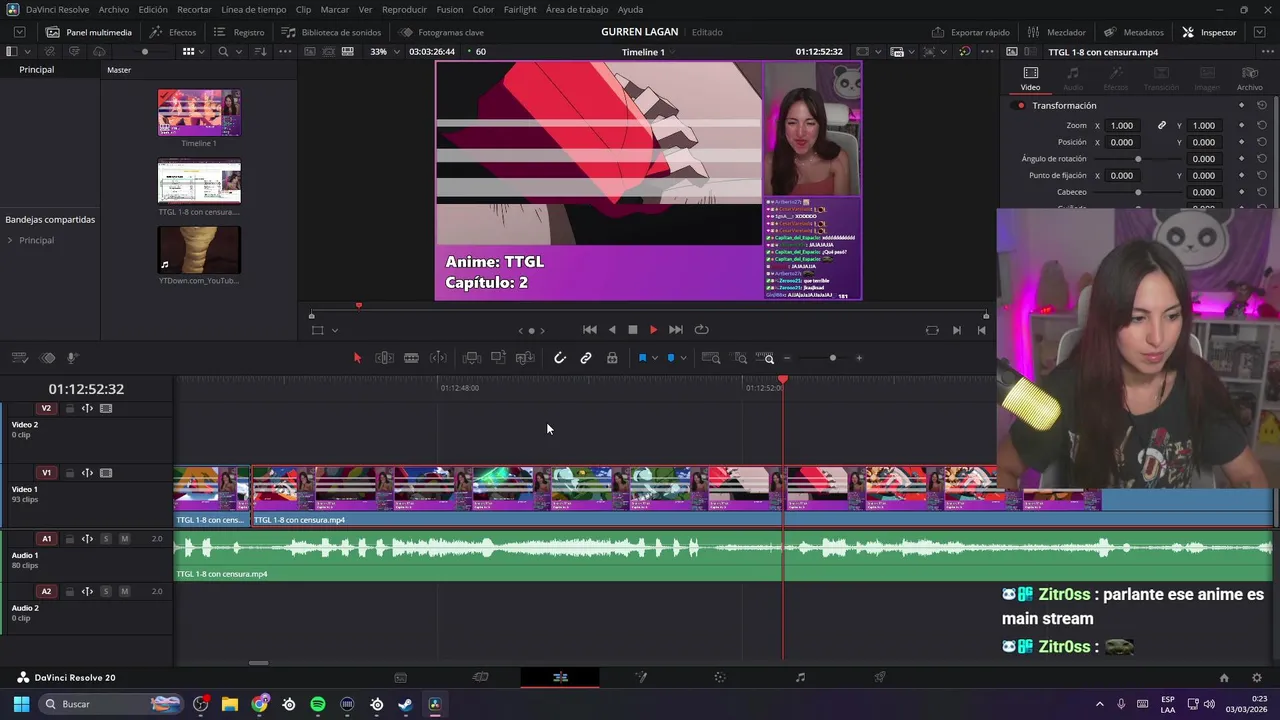Solo the Audio 1 track
This screenshot has width=1280, height=720.
[x=105, y=539]
